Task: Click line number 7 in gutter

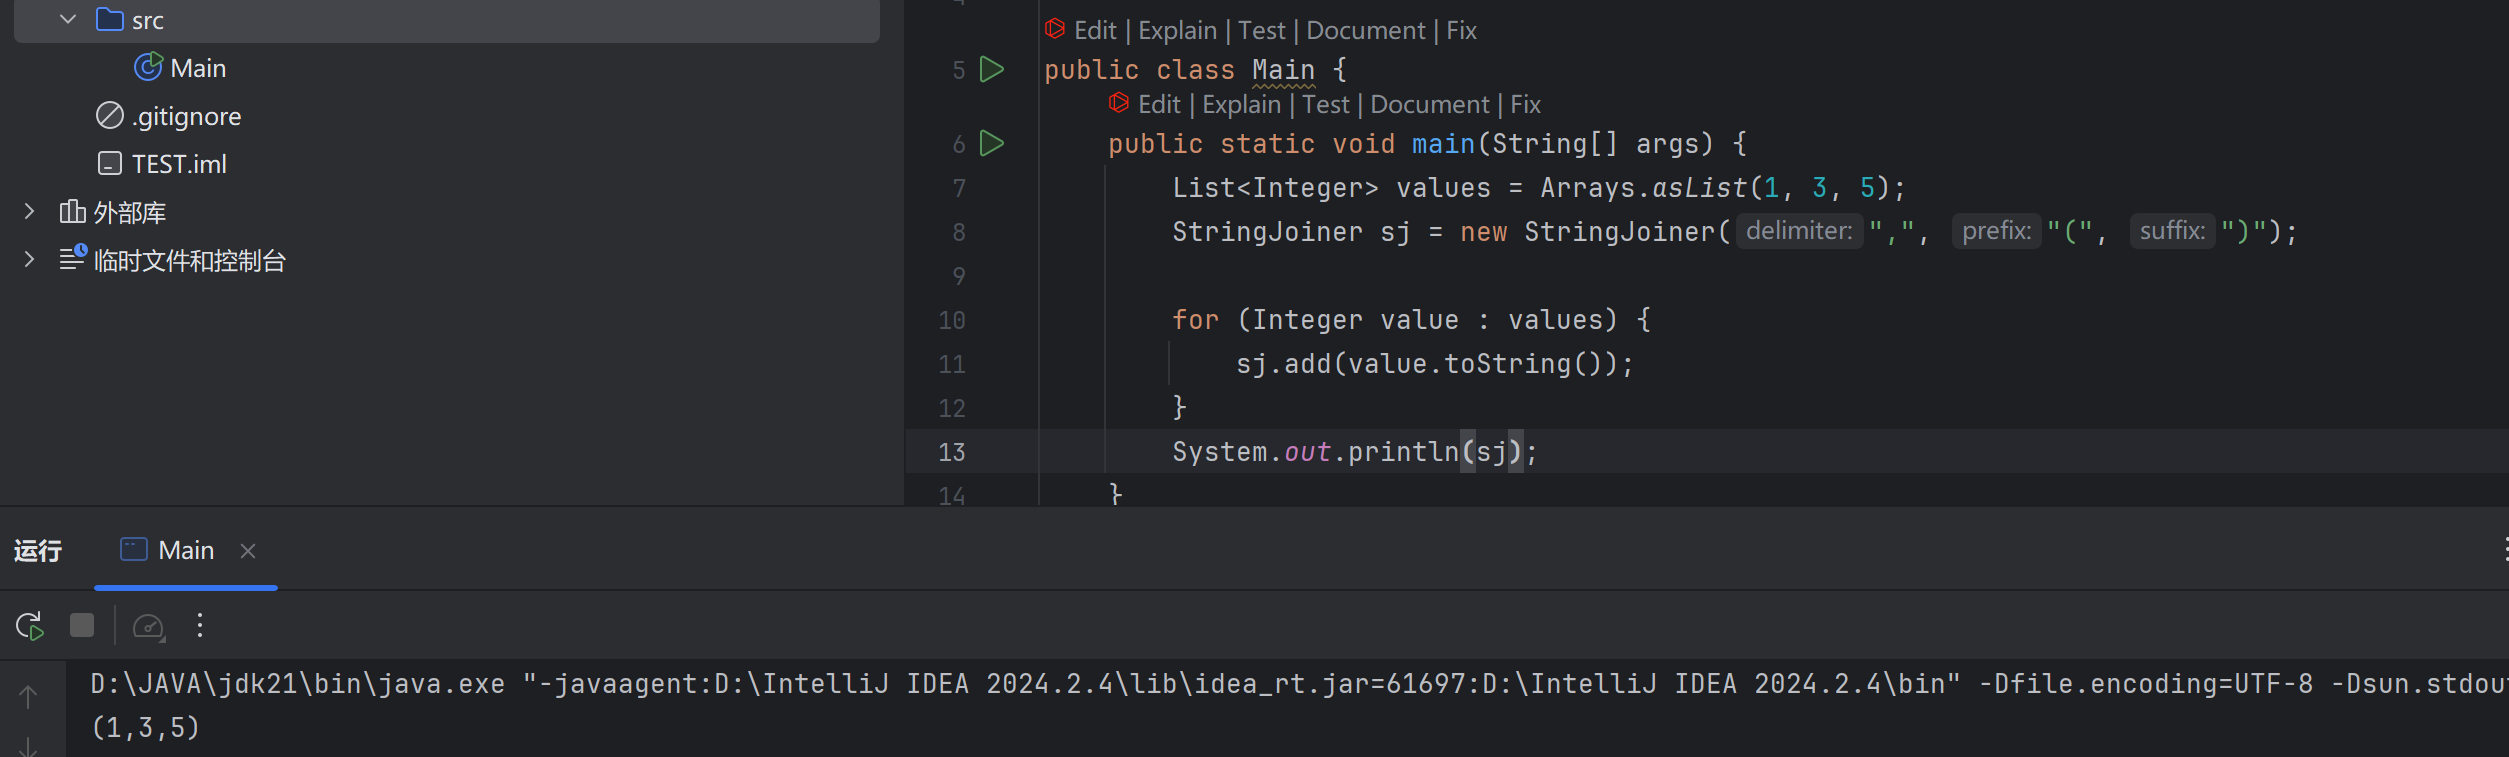Action: point(959,188)
